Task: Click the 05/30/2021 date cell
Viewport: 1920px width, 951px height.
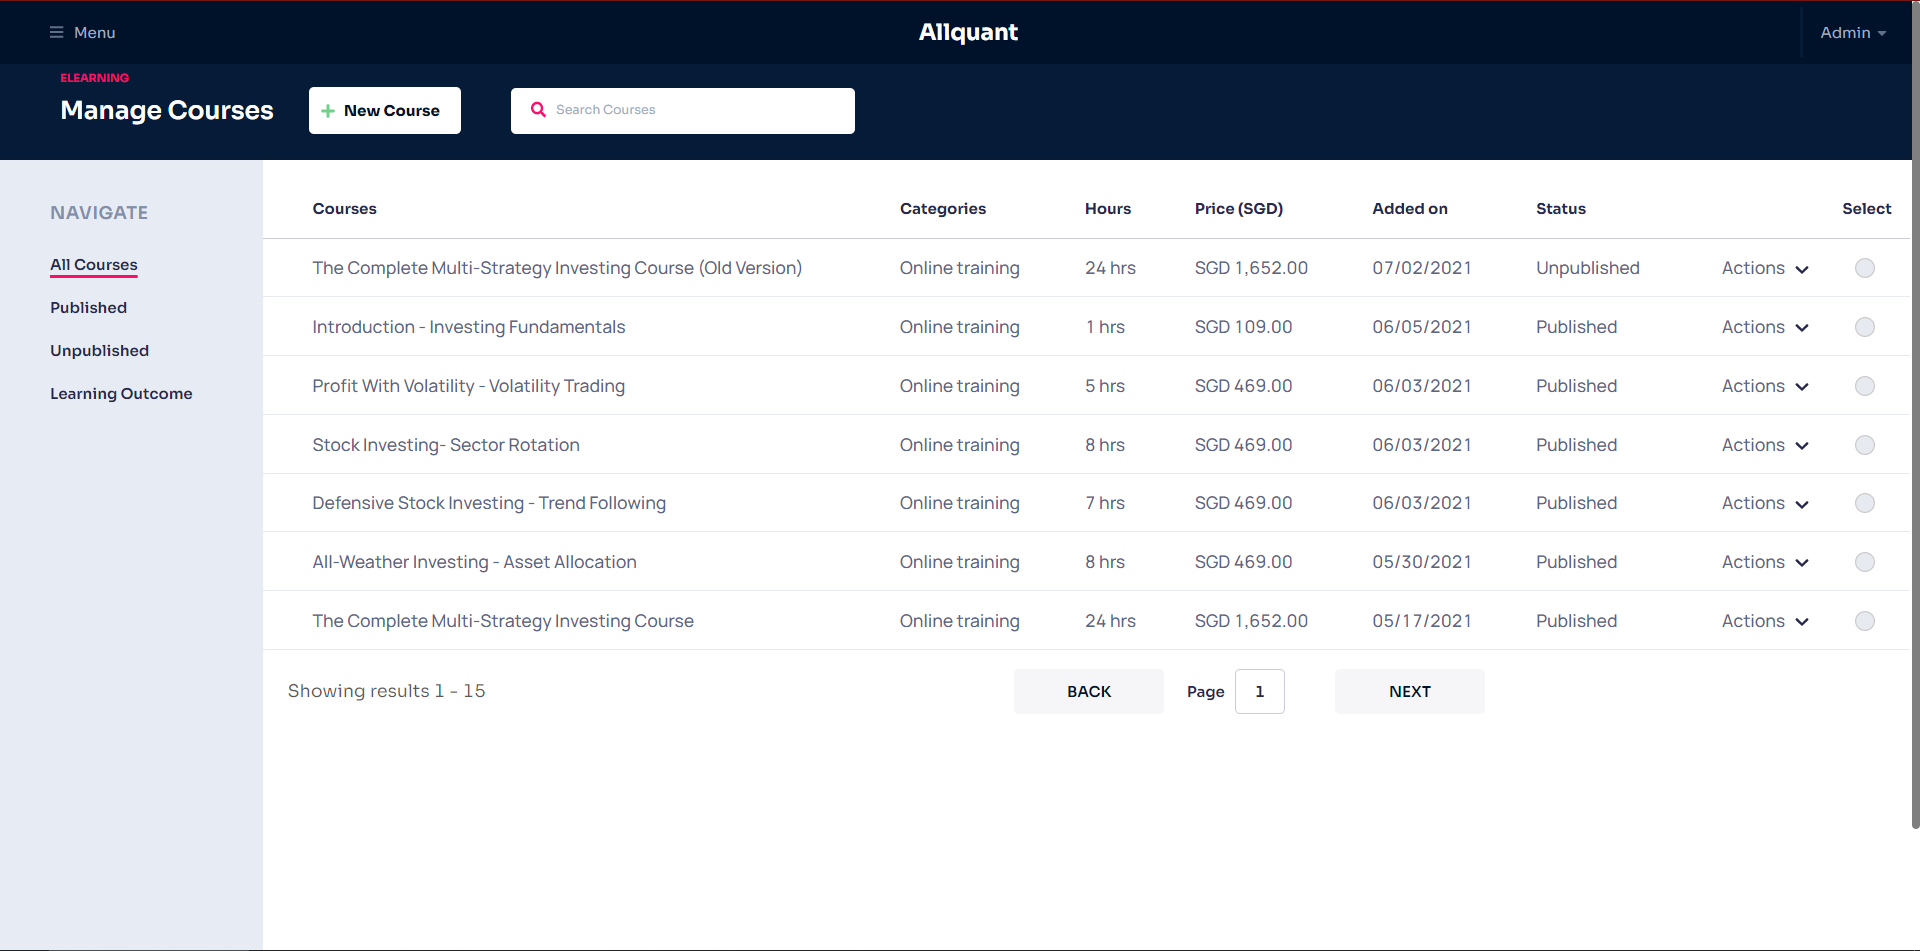Action: click(1422, 562)
